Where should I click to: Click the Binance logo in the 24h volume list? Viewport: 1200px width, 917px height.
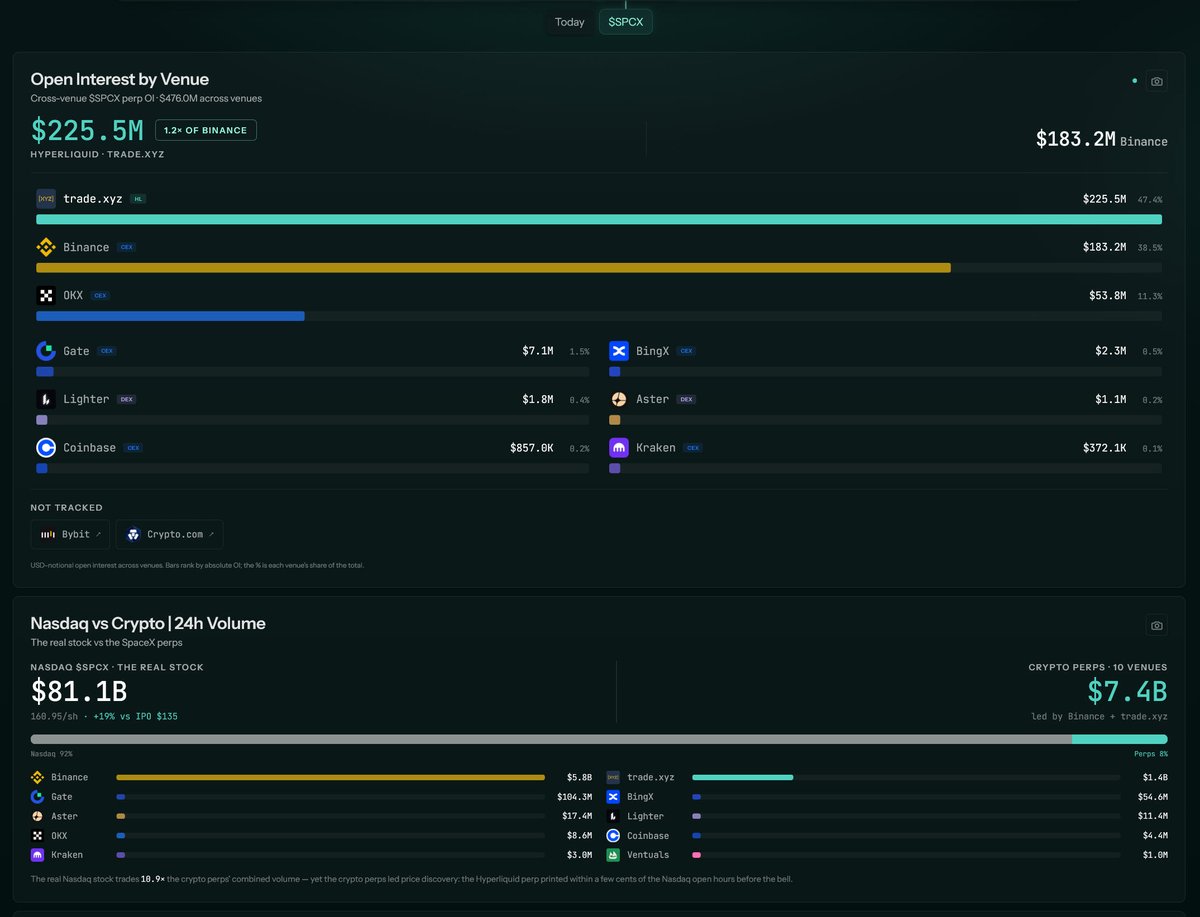point(38,777)
